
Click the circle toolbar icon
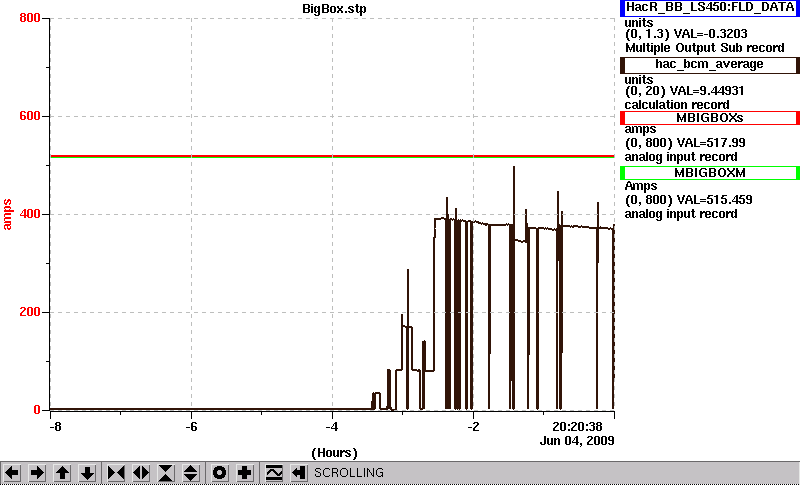[x=220, y=473]
